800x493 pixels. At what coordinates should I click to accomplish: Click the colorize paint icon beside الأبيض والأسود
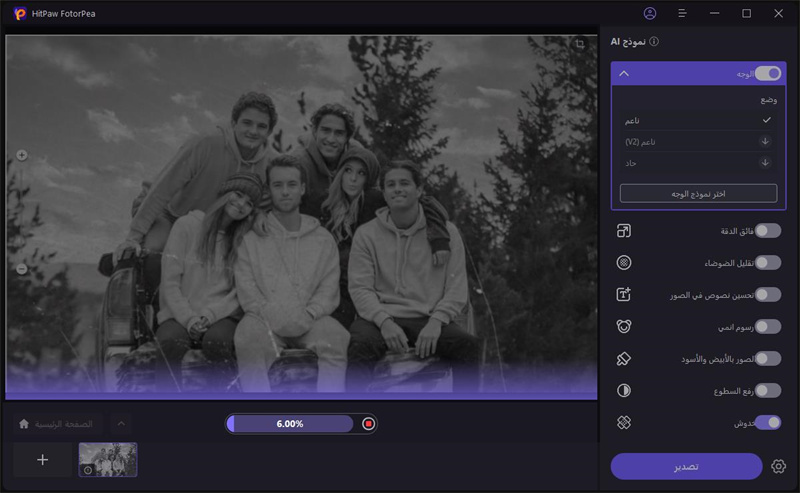623,359
